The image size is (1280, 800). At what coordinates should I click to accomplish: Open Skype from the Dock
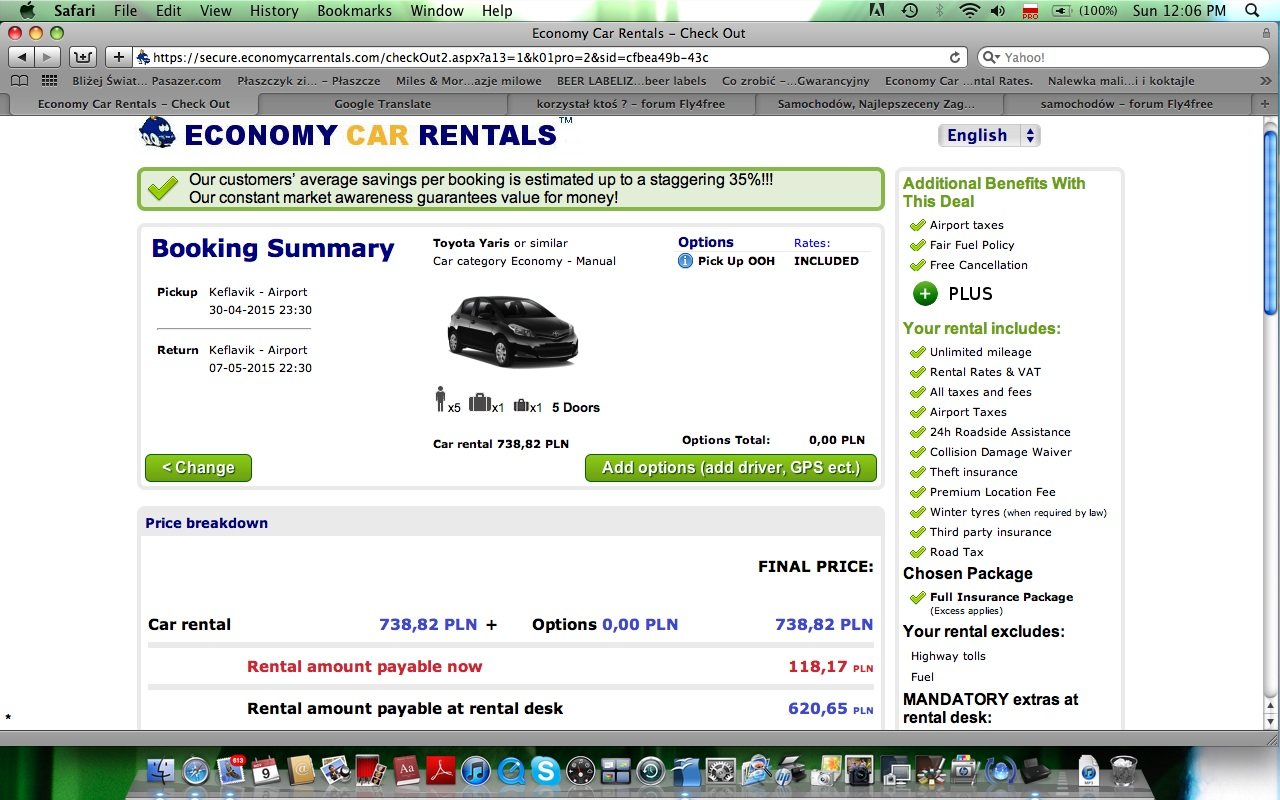point(545,771)
